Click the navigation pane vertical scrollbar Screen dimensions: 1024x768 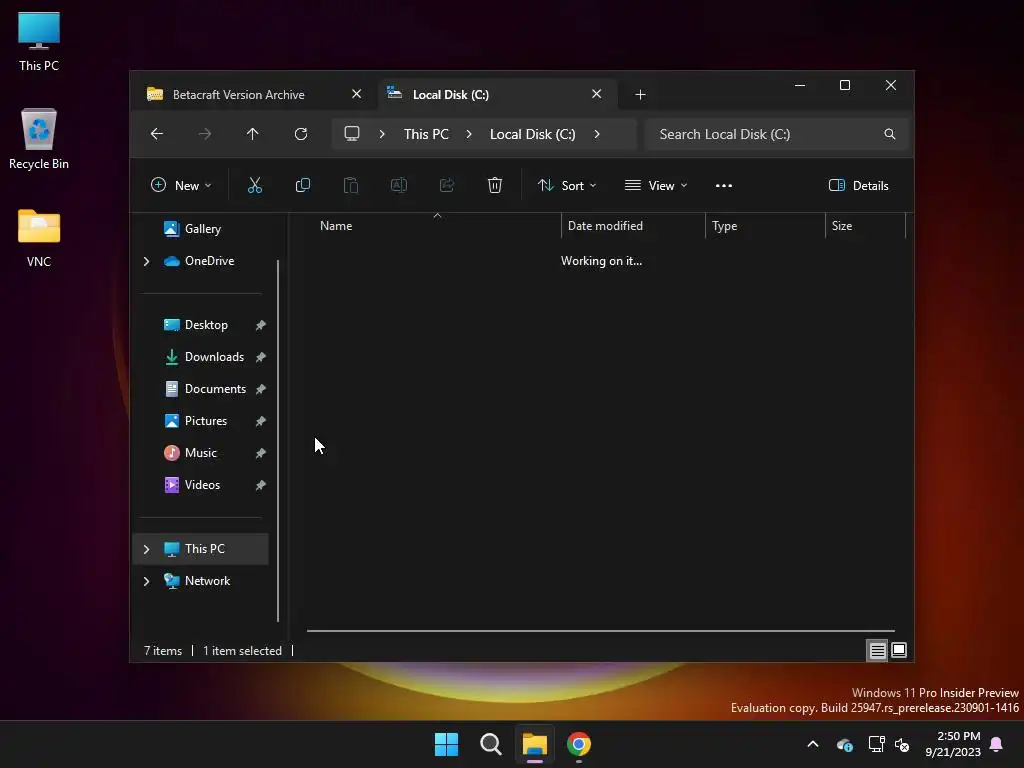[x=278, y=441]
